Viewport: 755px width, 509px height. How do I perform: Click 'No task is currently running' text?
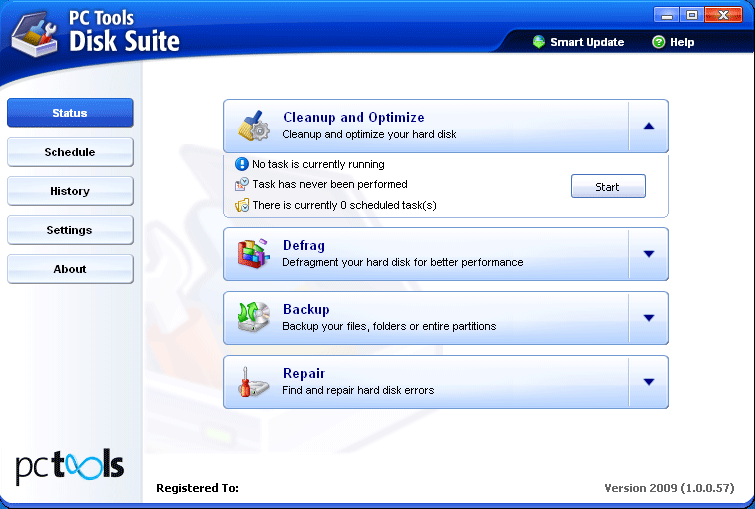tap(318, 164)
